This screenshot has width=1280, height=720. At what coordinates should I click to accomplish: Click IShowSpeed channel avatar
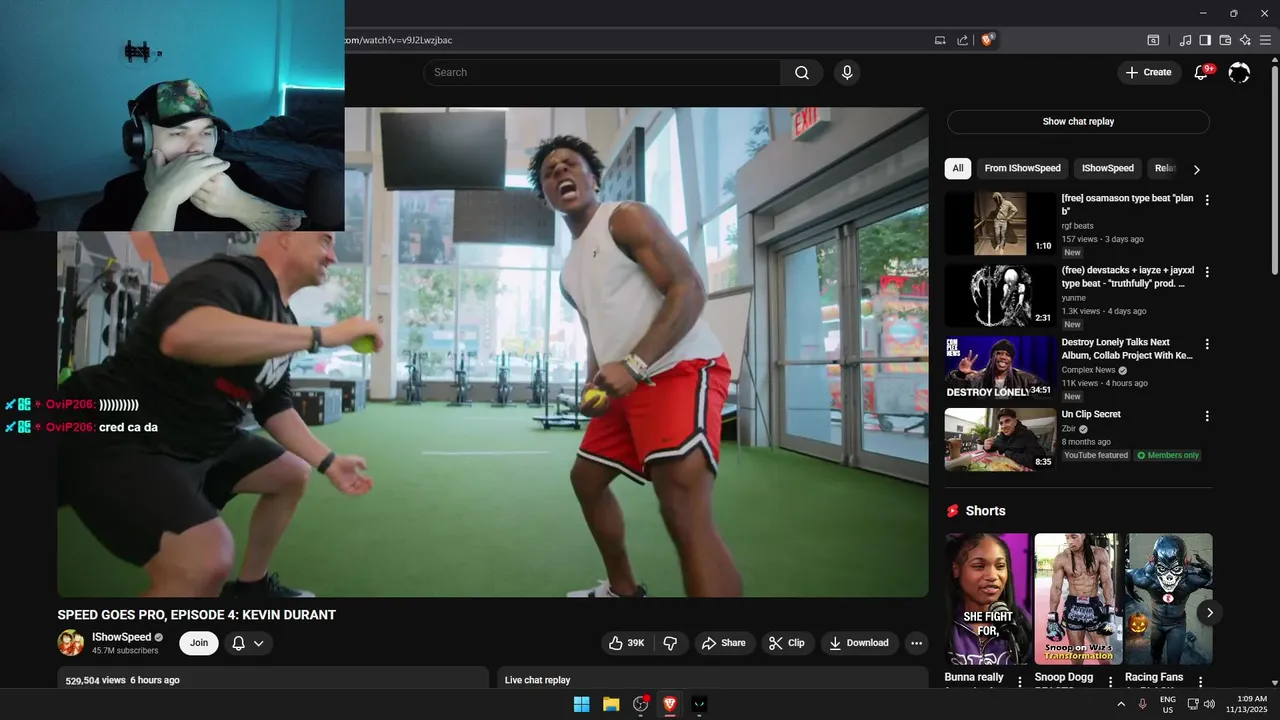[71, 643]
